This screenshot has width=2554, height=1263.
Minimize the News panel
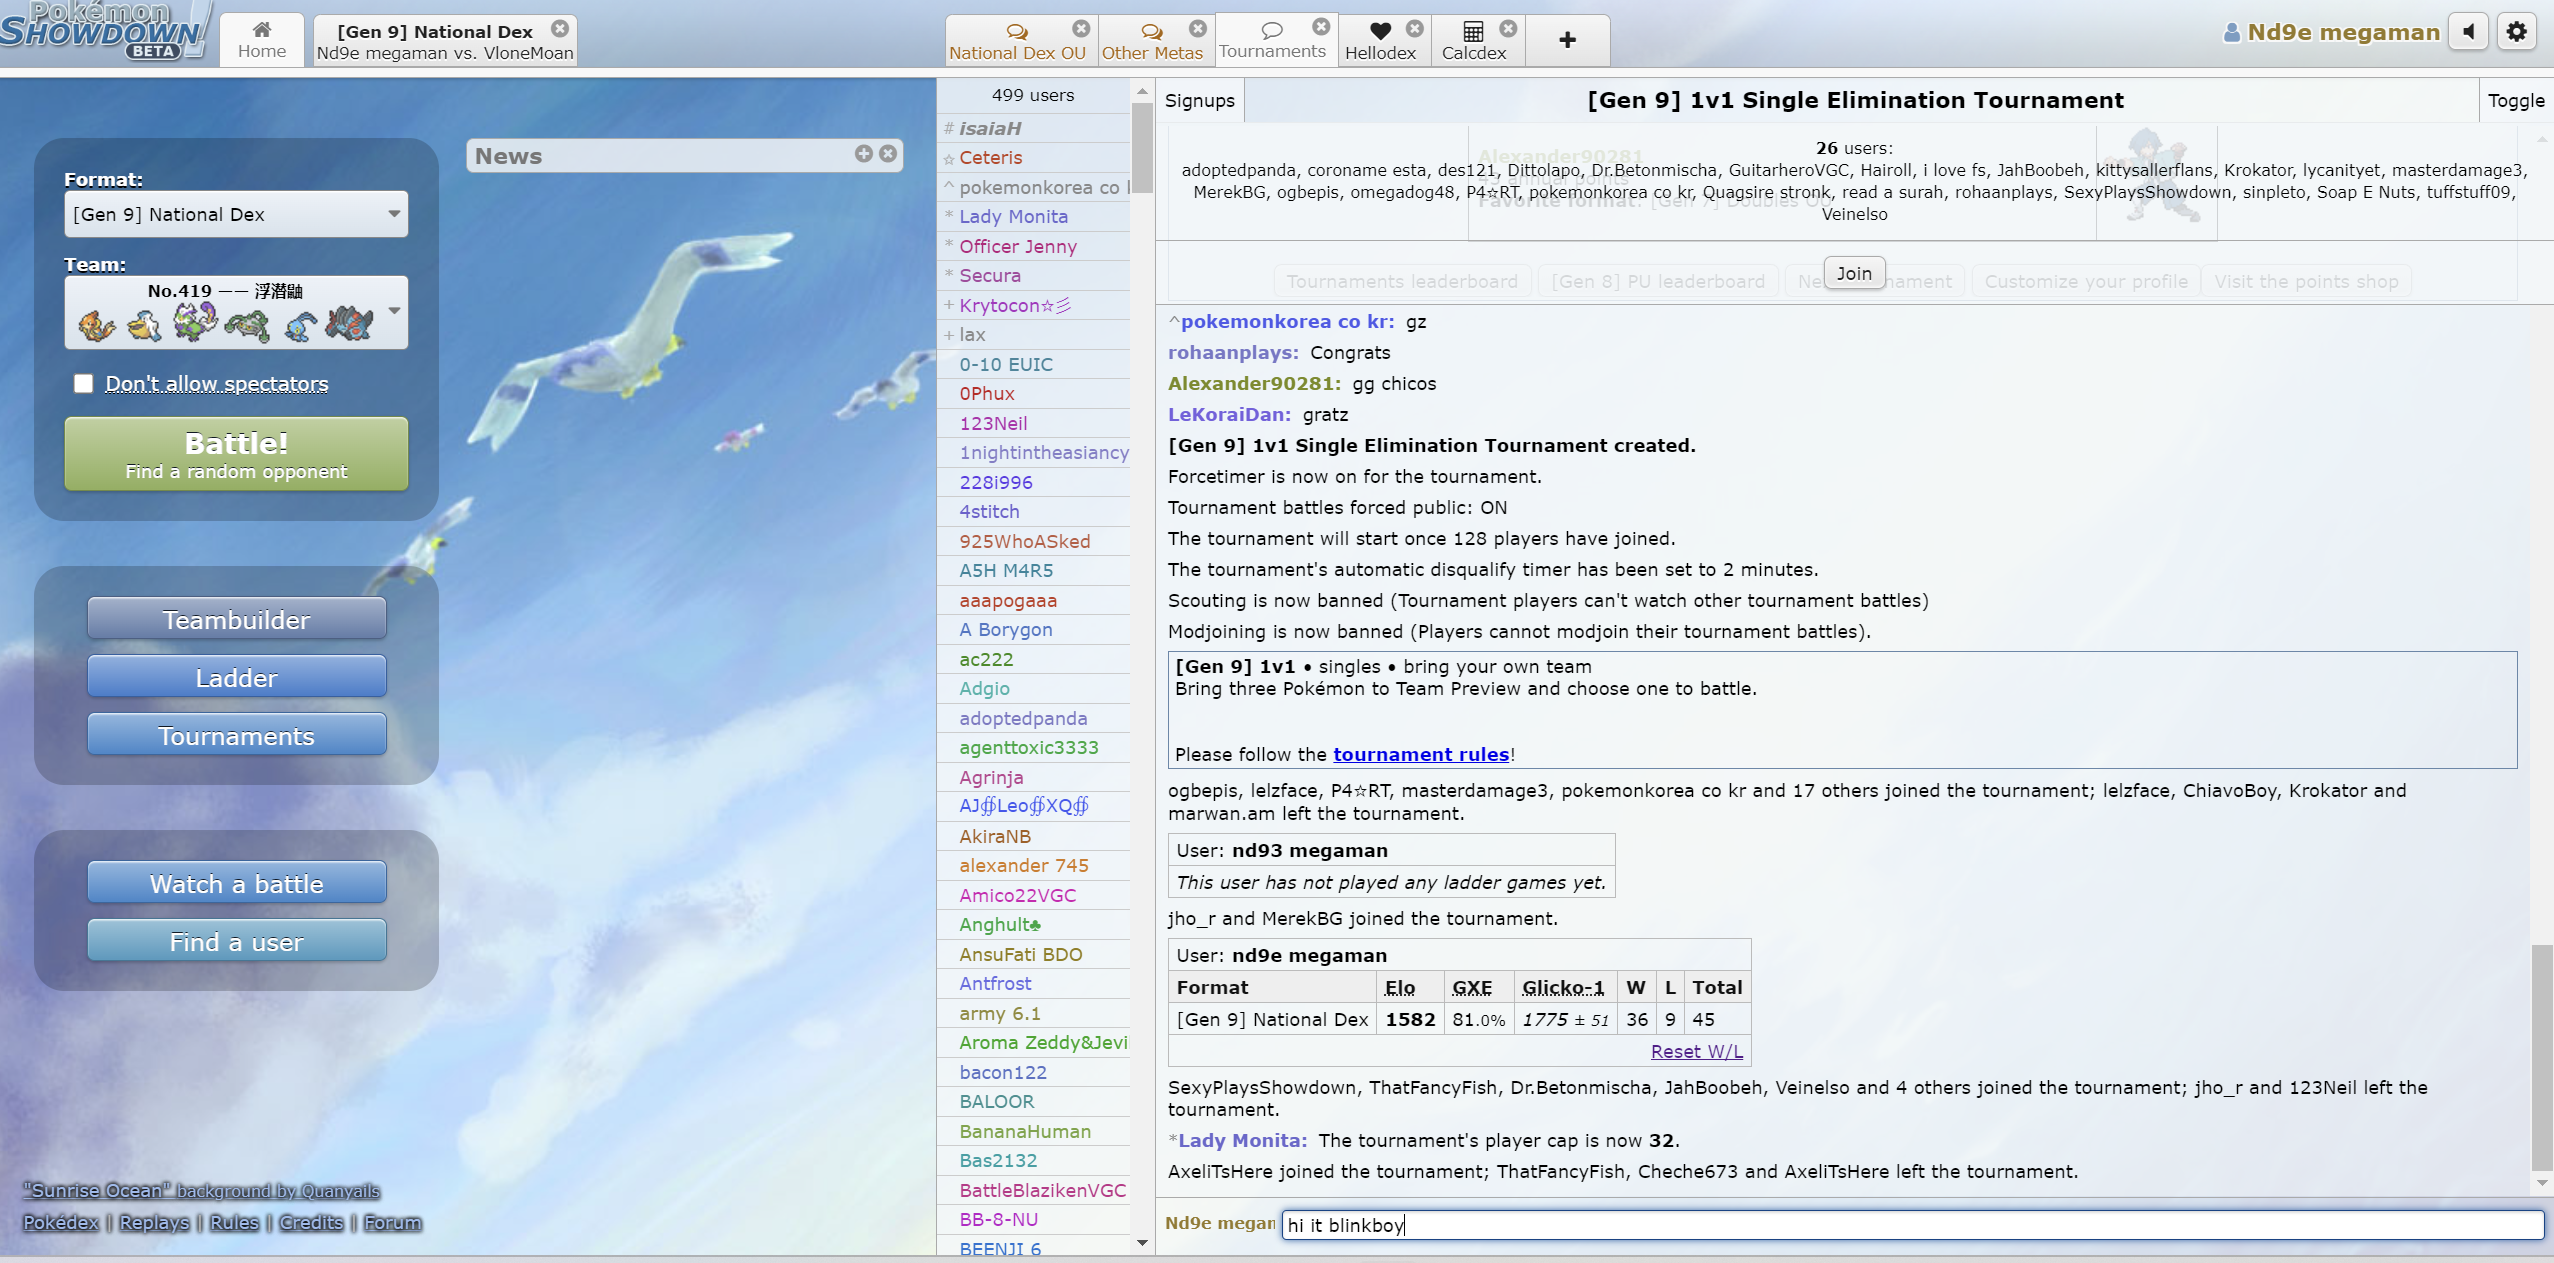pyautogui.click(x=863, y=153)
